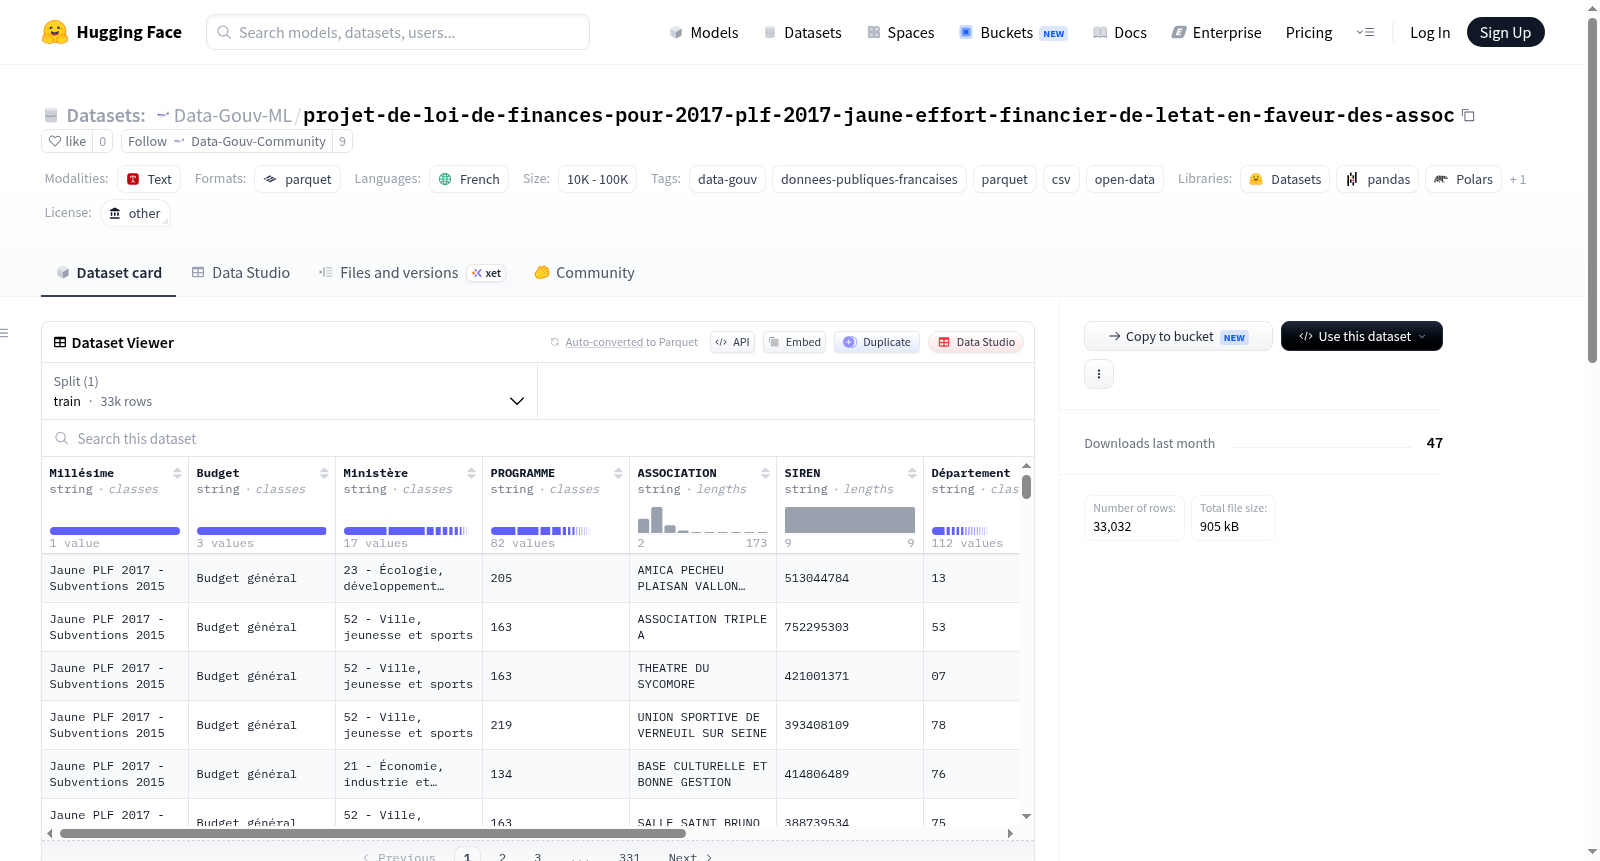Sort the Millésime column
The height and width of the screenshot is (861, 1600).
(x=177, y=473)
